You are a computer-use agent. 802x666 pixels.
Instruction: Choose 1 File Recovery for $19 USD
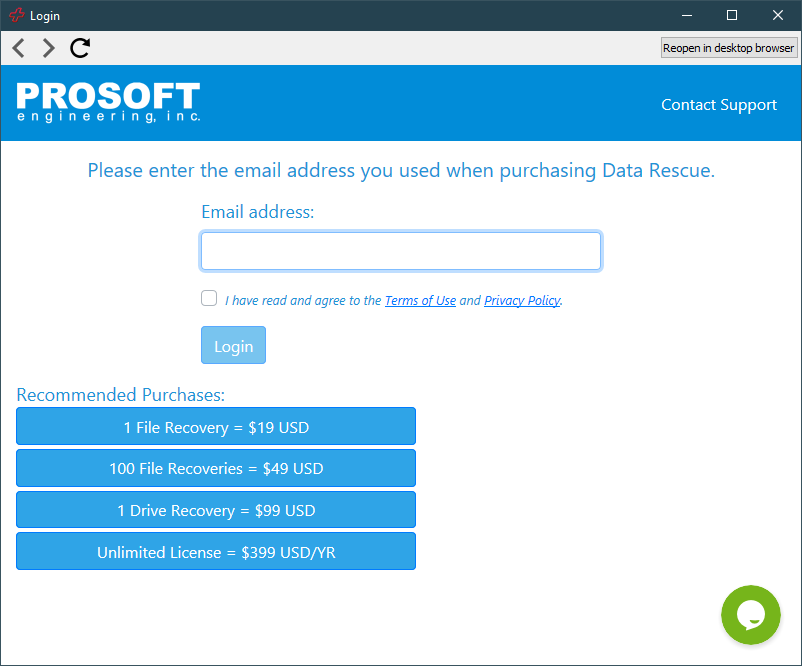click(x=216, y=426)
